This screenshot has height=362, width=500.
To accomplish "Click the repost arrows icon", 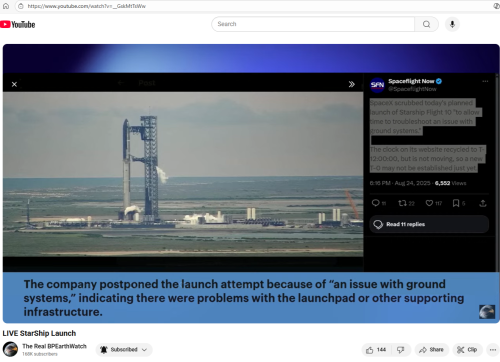I will point(402,203).
